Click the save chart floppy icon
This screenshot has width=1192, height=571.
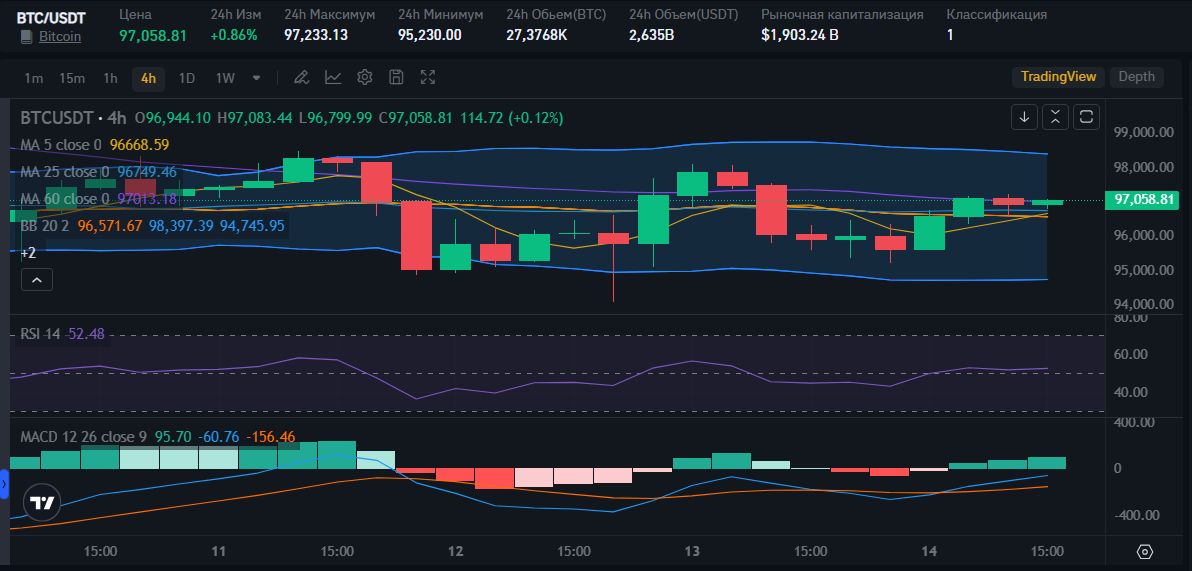396,77
